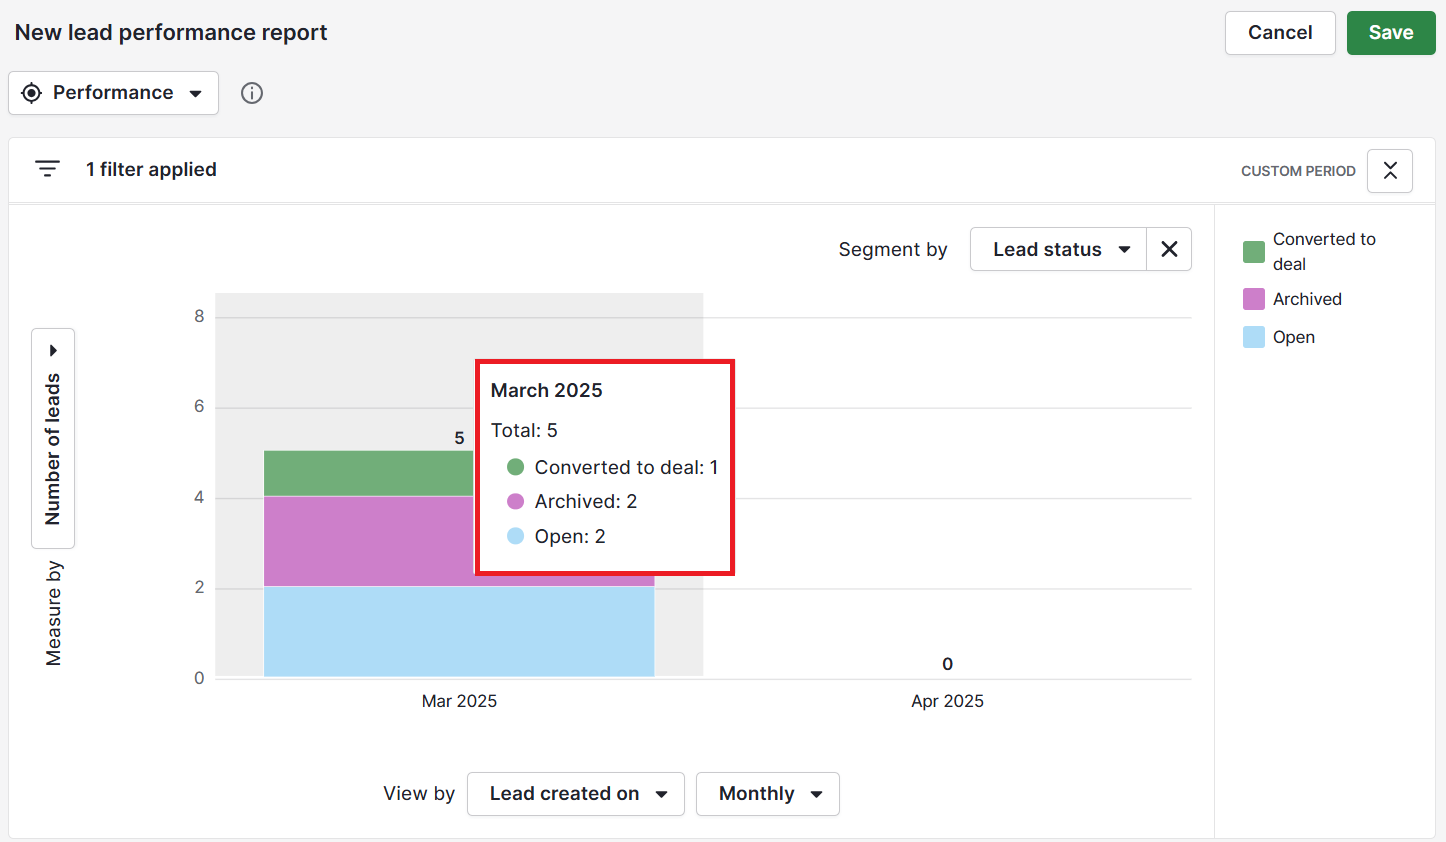Open the Lead created on dropdown
This screenshot has height=842, width=1446.
575,793
